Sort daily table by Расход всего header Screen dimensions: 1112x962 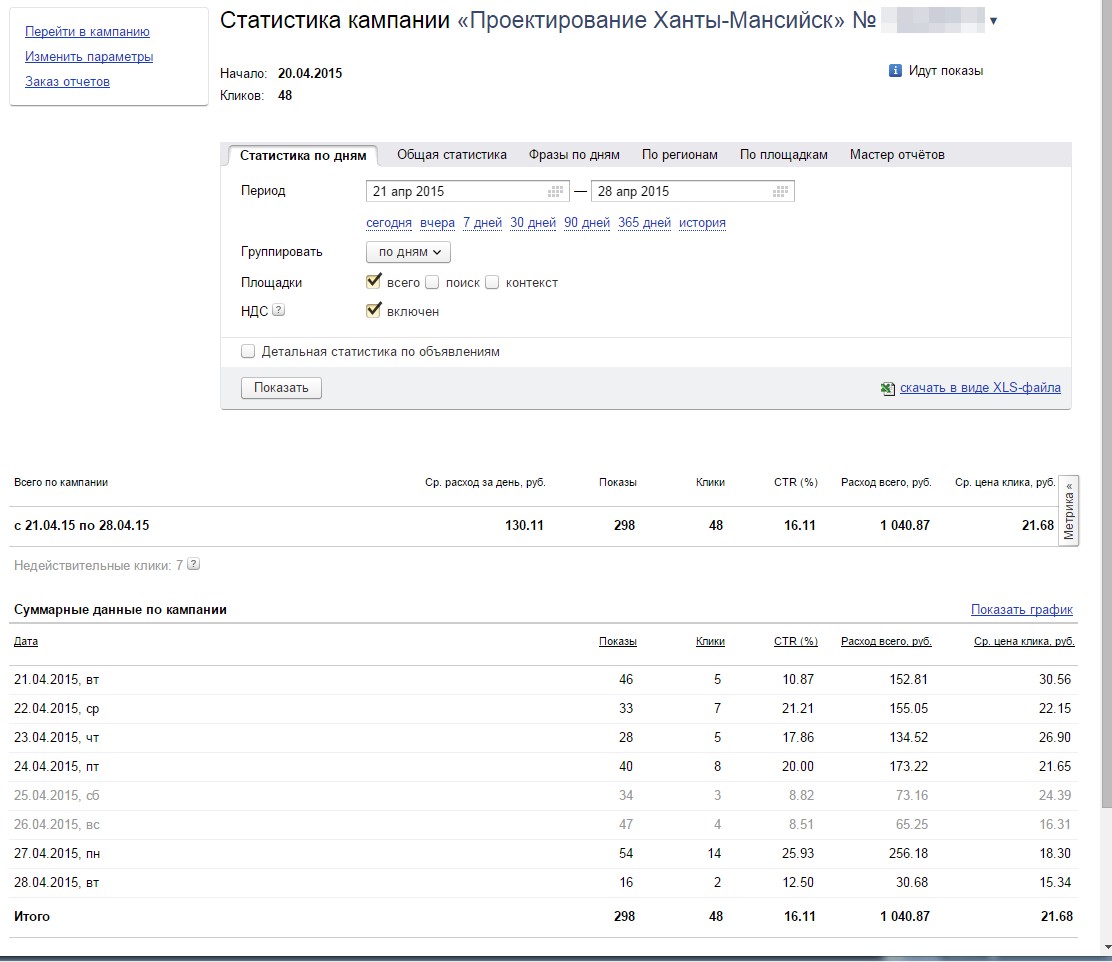[886, 641]
